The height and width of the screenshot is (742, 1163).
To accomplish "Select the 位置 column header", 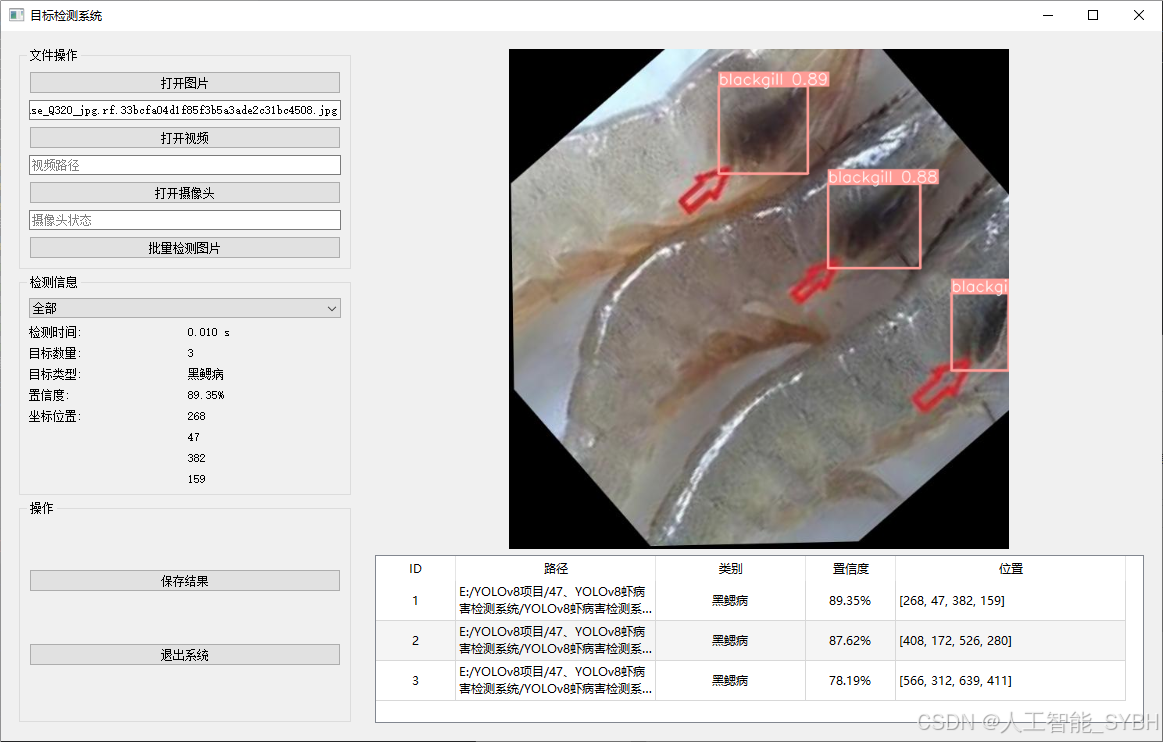I will [1010, 568].
